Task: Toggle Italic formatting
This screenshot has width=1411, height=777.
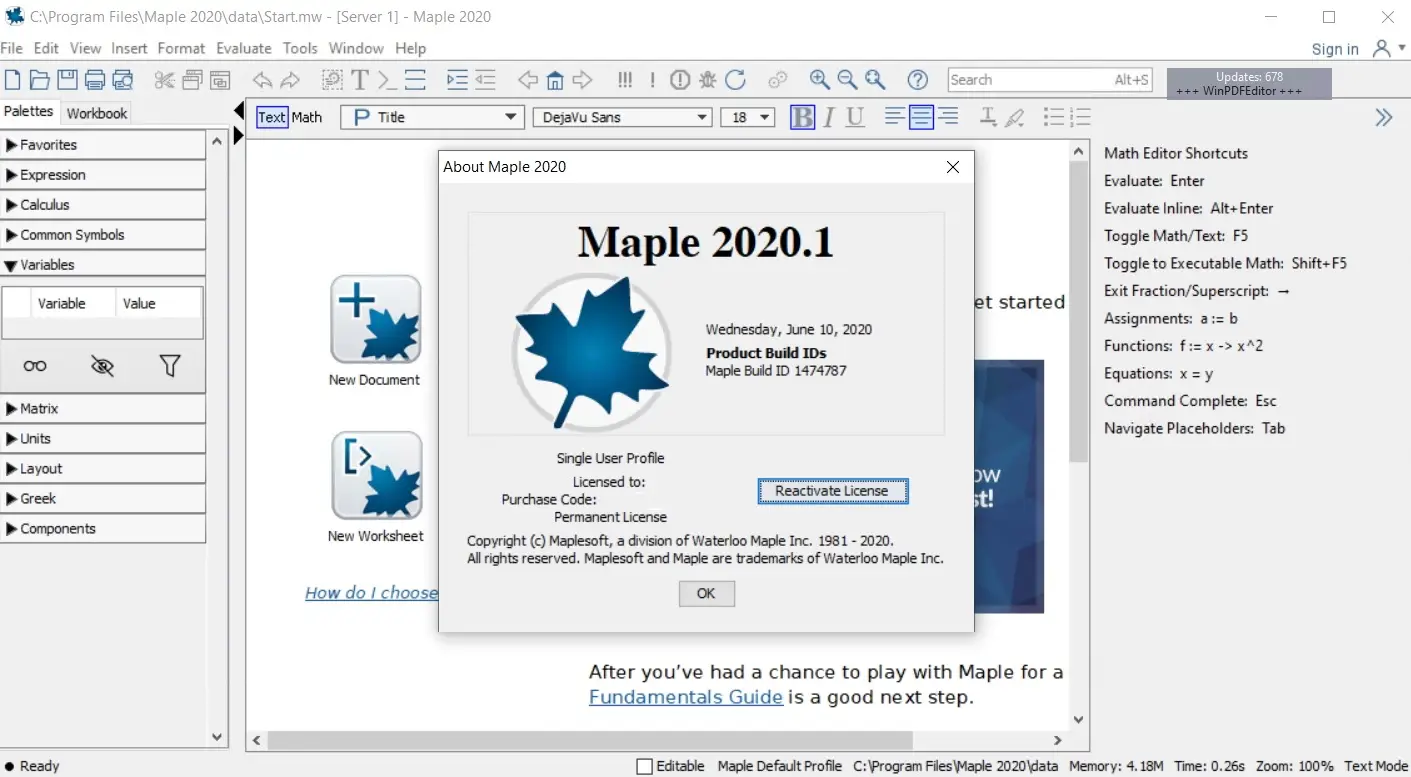Action: [x=828, y=117]
